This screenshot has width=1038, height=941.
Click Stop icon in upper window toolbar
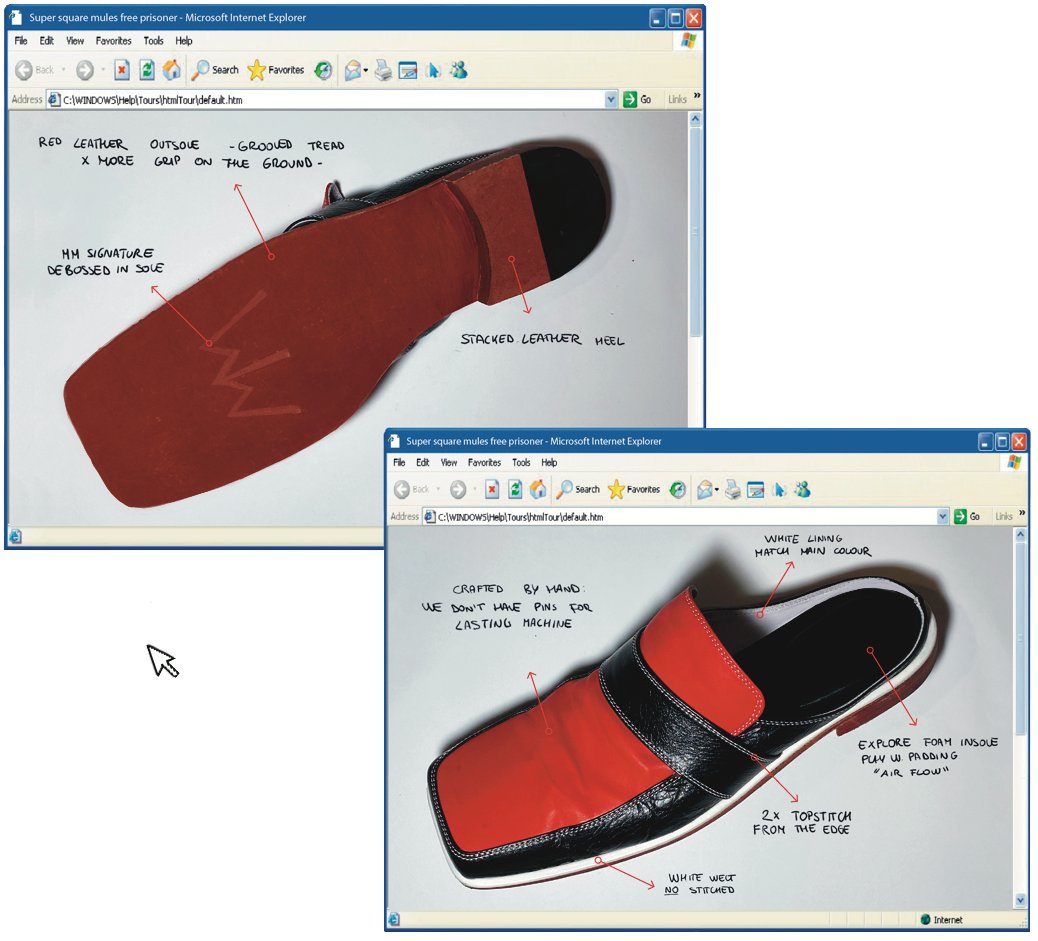tap(122, 70)
